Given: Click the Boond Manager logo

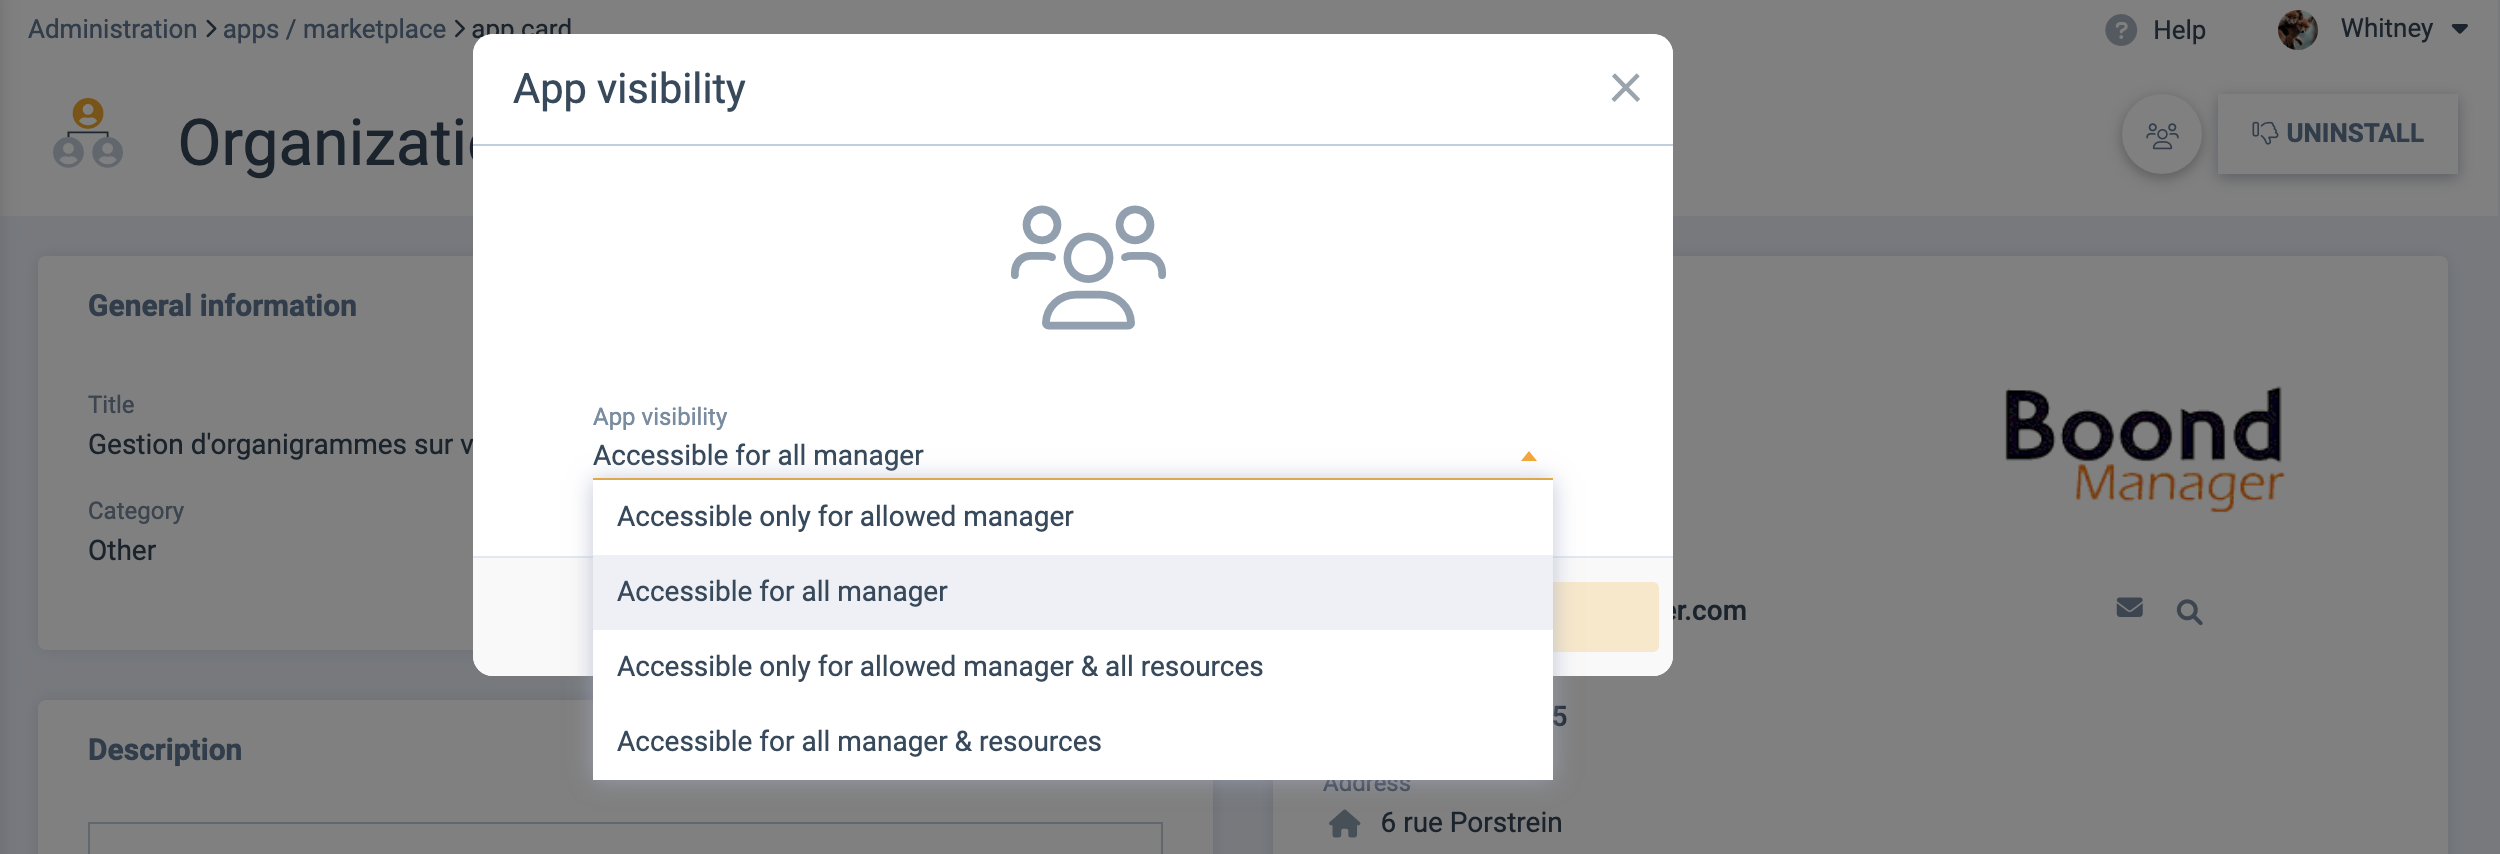Looking at the screenshot, I should point(2144,449).
